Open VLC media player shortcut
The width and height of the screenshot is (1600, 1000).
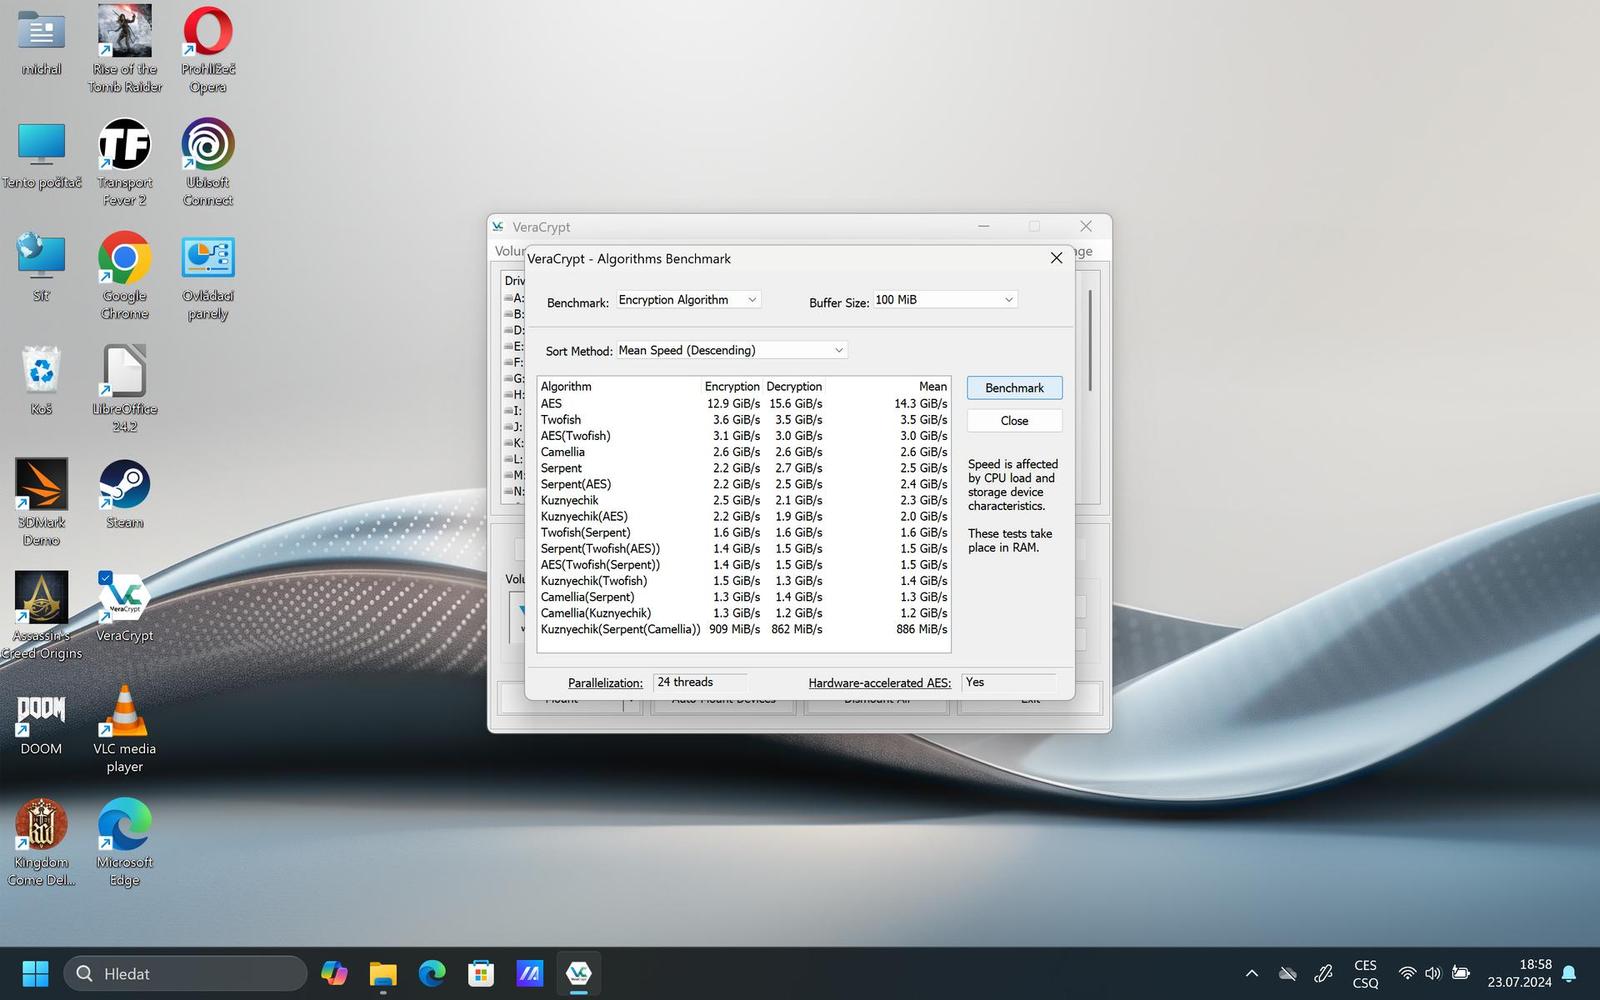[125, 730]
